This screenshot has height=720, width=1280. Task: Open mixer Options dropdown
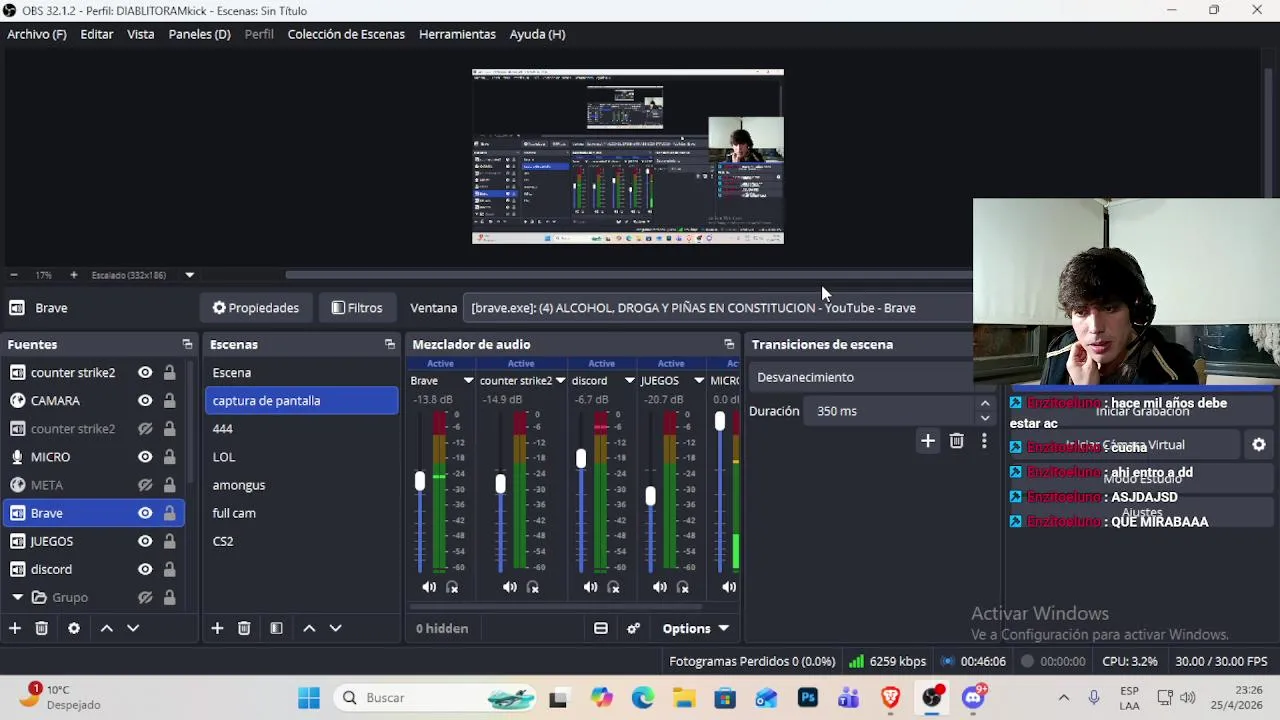(696, 628)
